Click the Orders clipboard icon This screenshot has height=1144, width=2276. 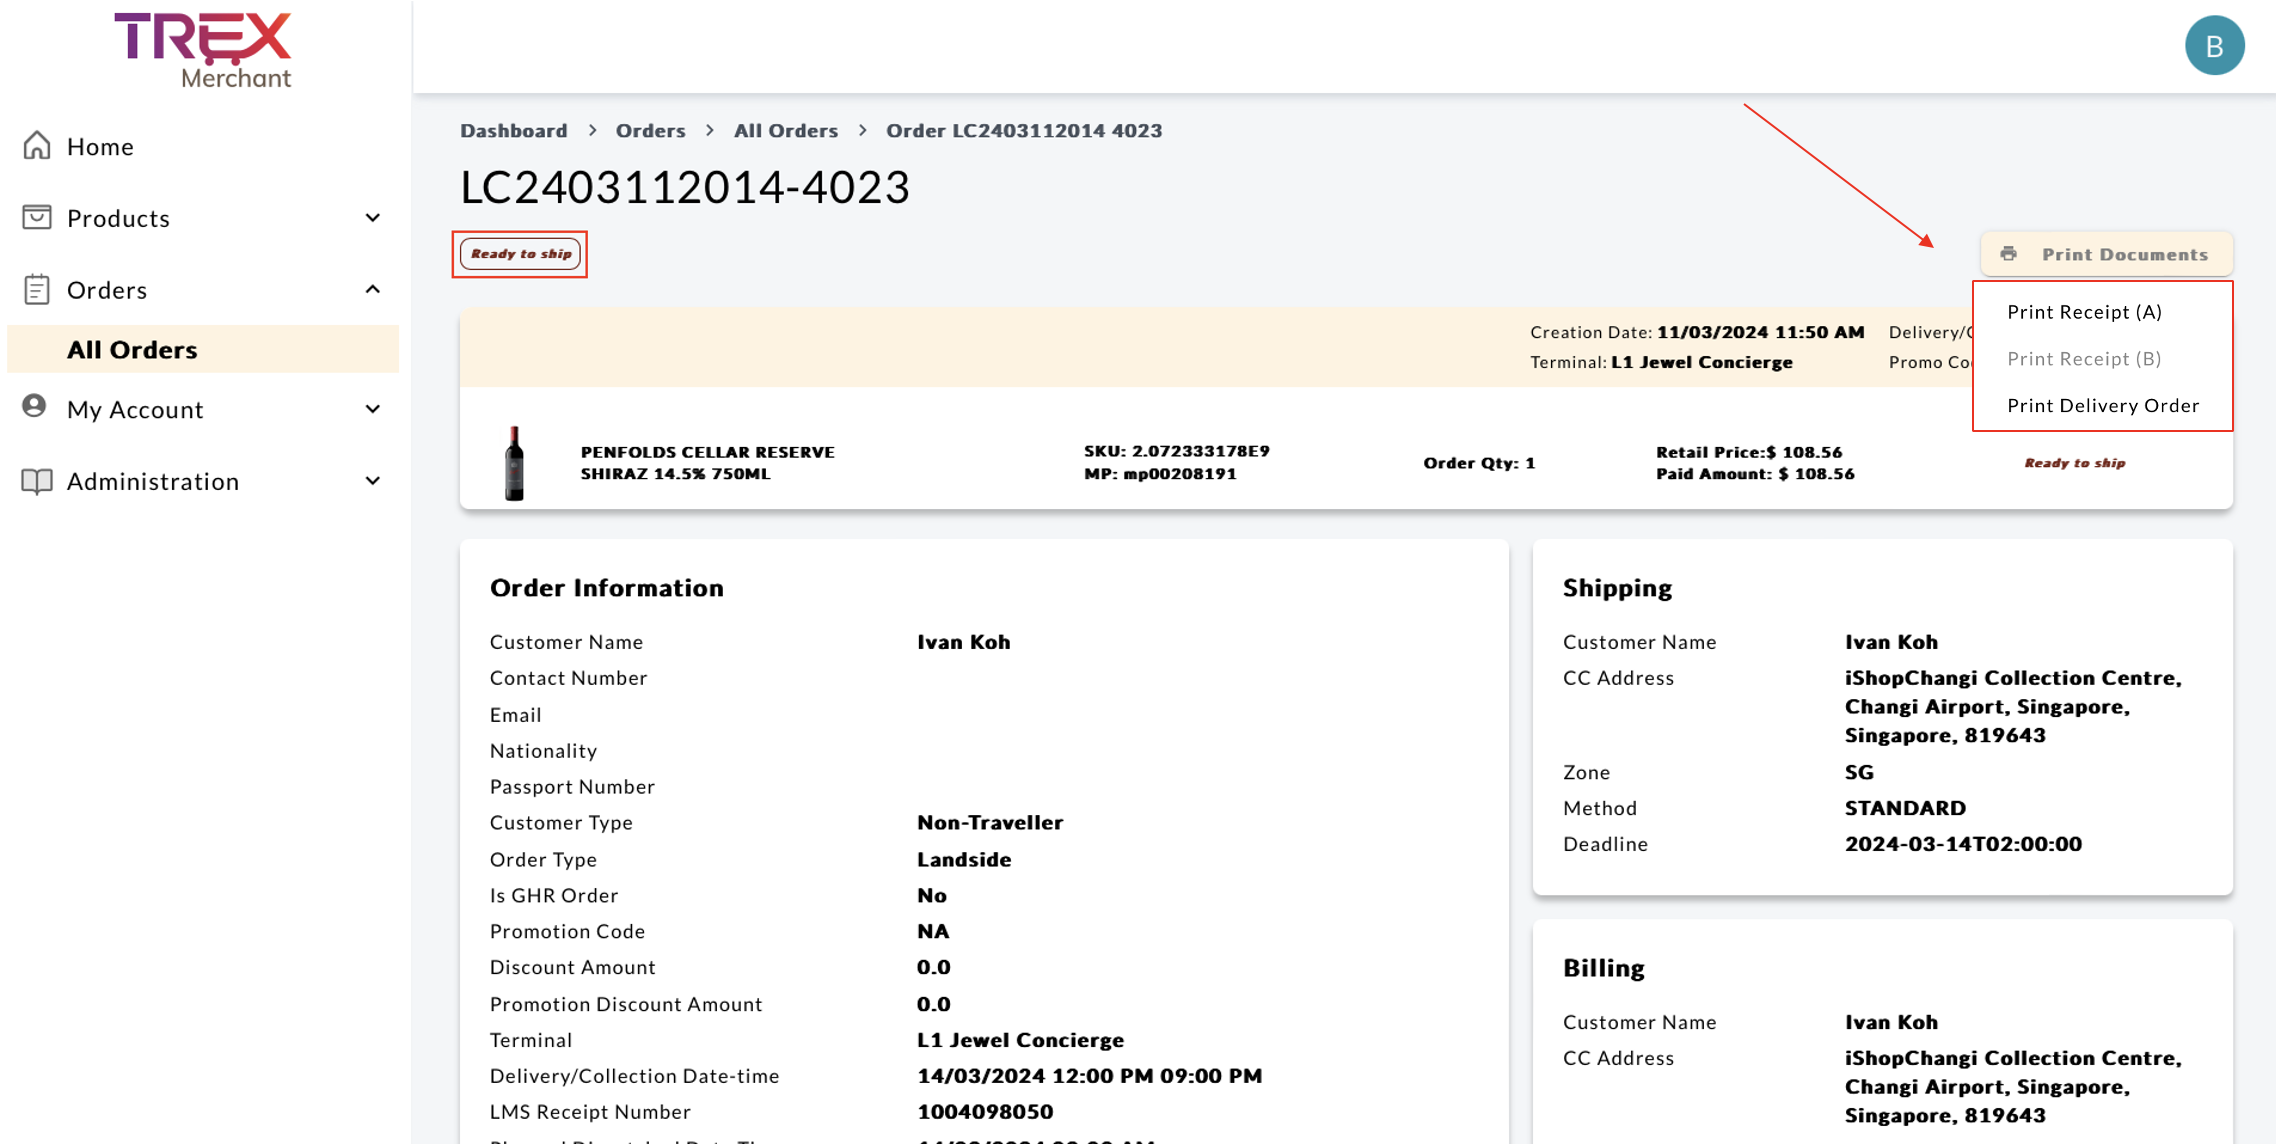click(37, 289)
